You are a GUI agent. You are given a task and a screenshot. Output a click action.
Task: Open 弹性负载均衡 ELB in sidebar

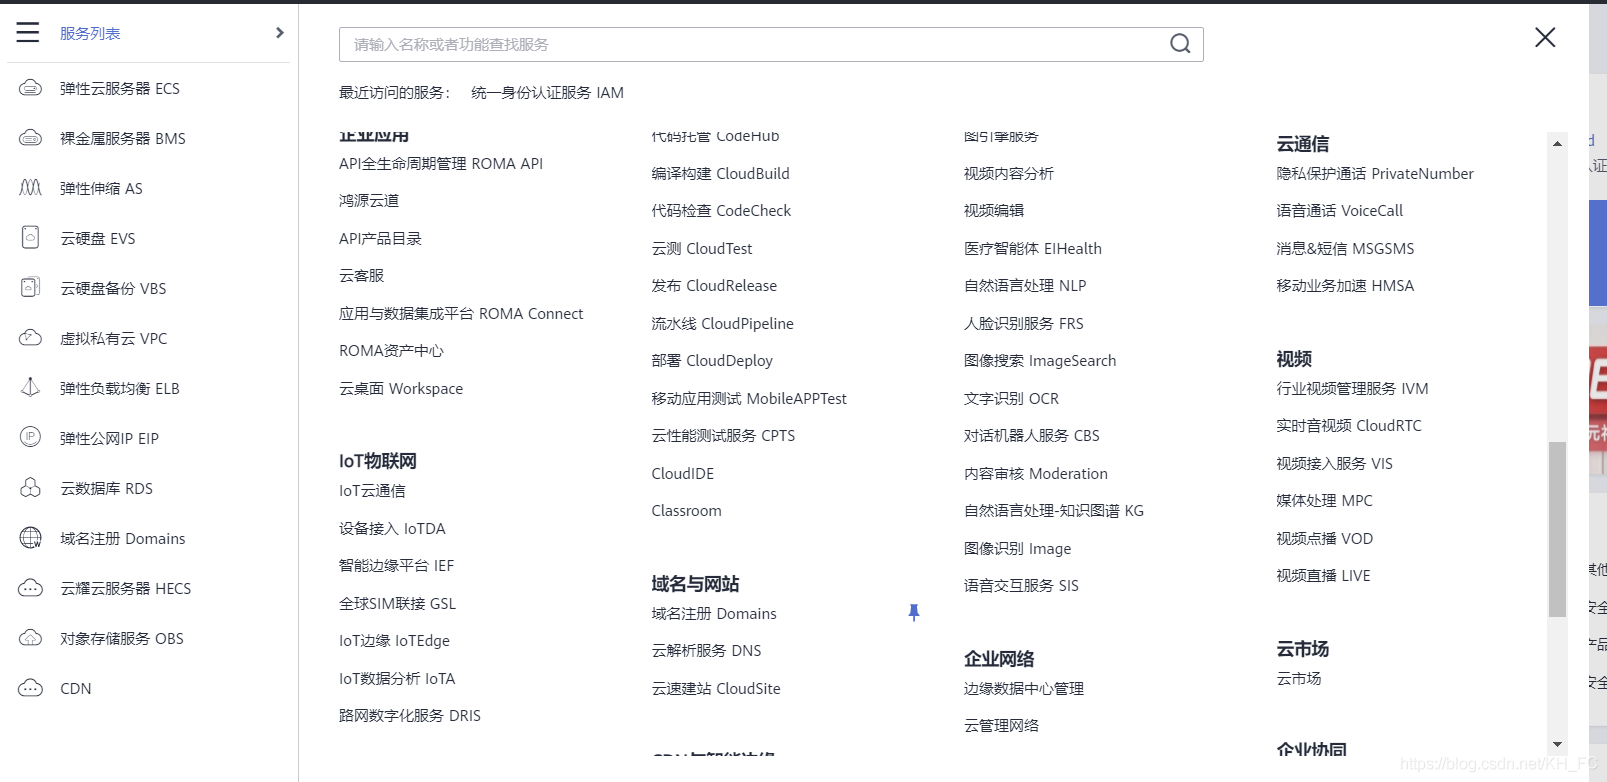(x=120, y=388)
